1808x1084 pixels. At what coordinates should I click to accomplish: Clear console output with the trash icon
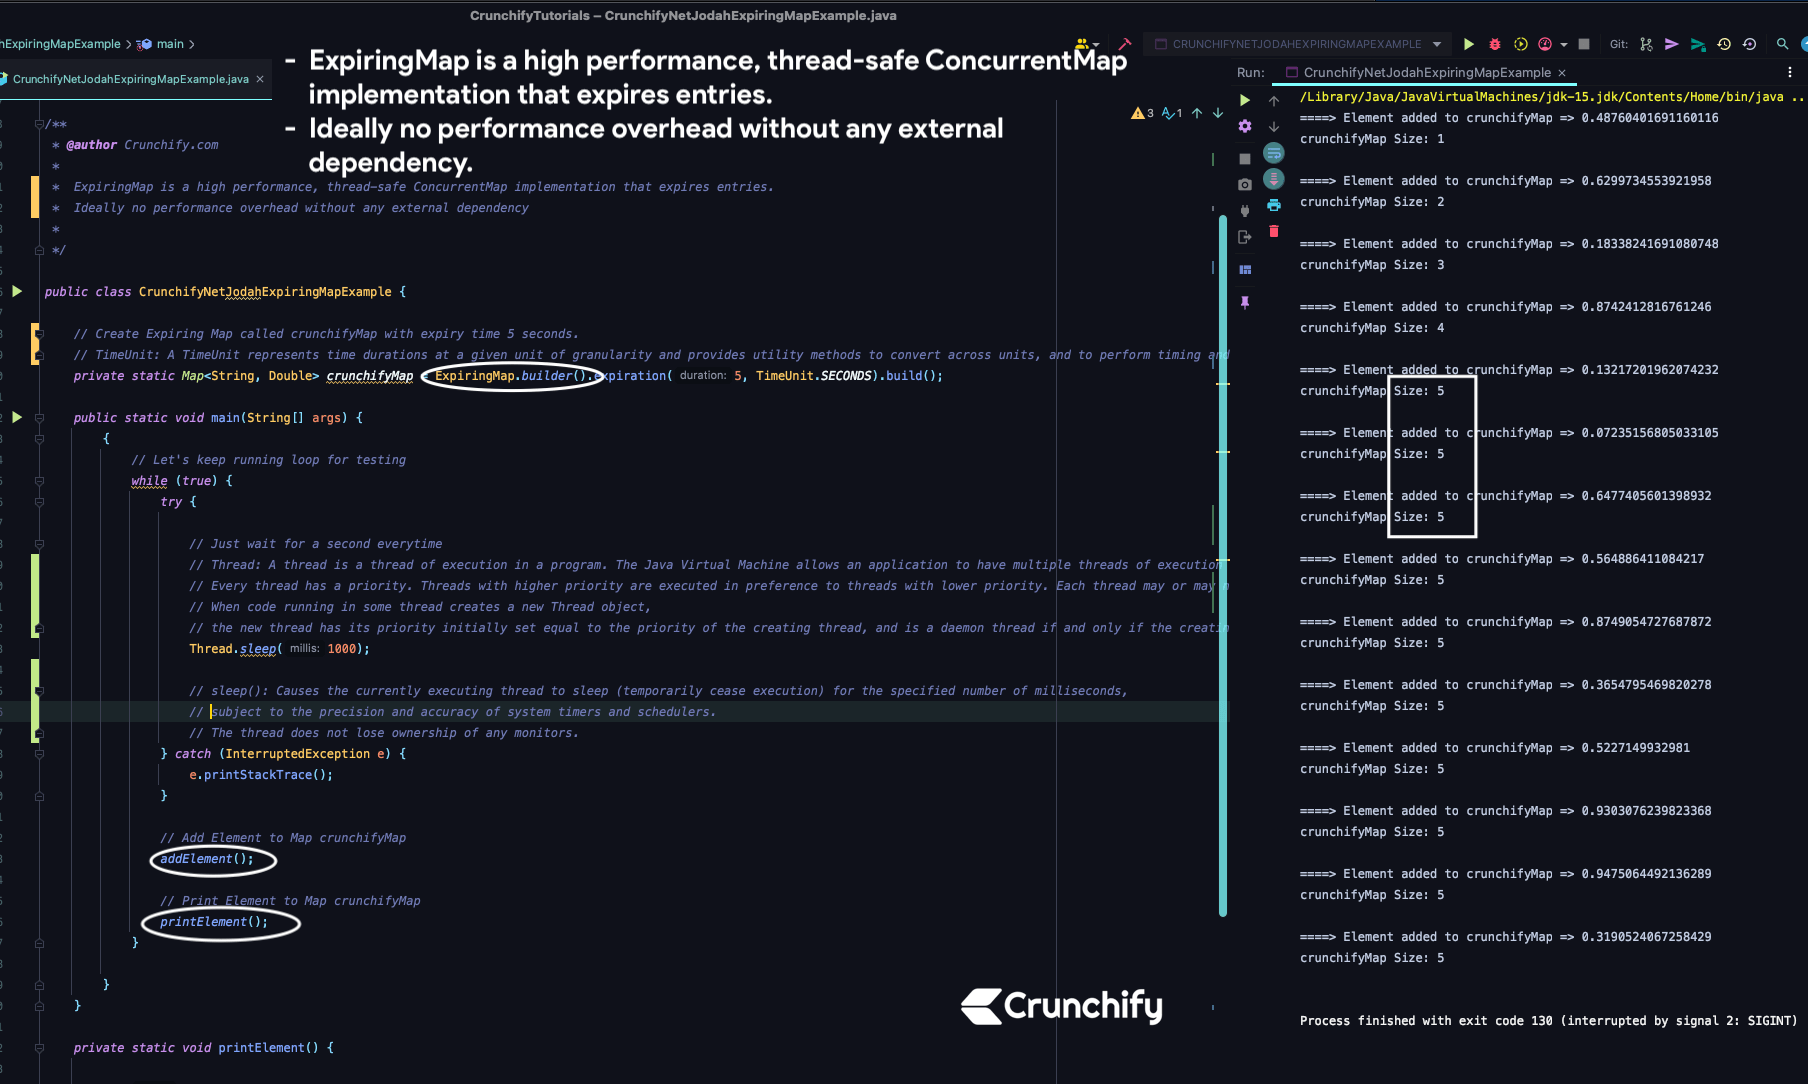pos(1273,231)
